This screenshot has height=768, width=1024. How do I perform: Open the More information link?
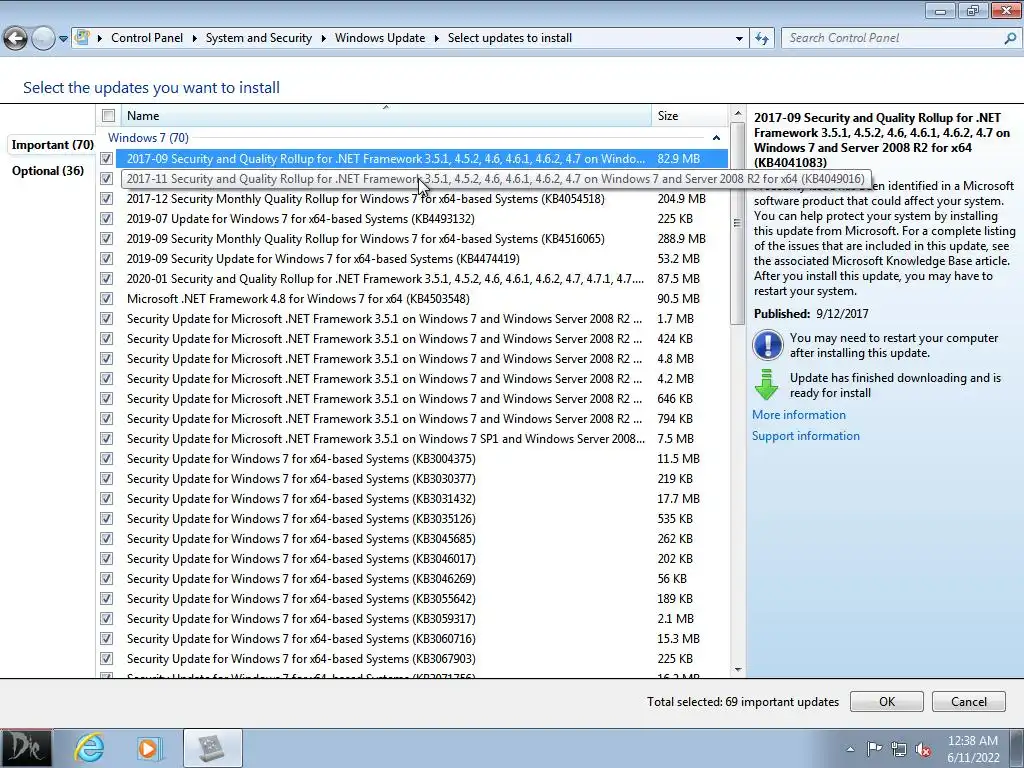(x=799, y=415)
